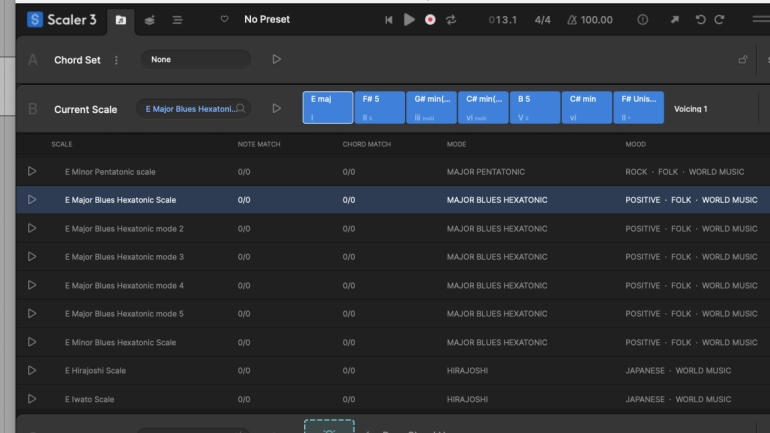
Task: Start recording with the red record button
Action: point(429,18)
